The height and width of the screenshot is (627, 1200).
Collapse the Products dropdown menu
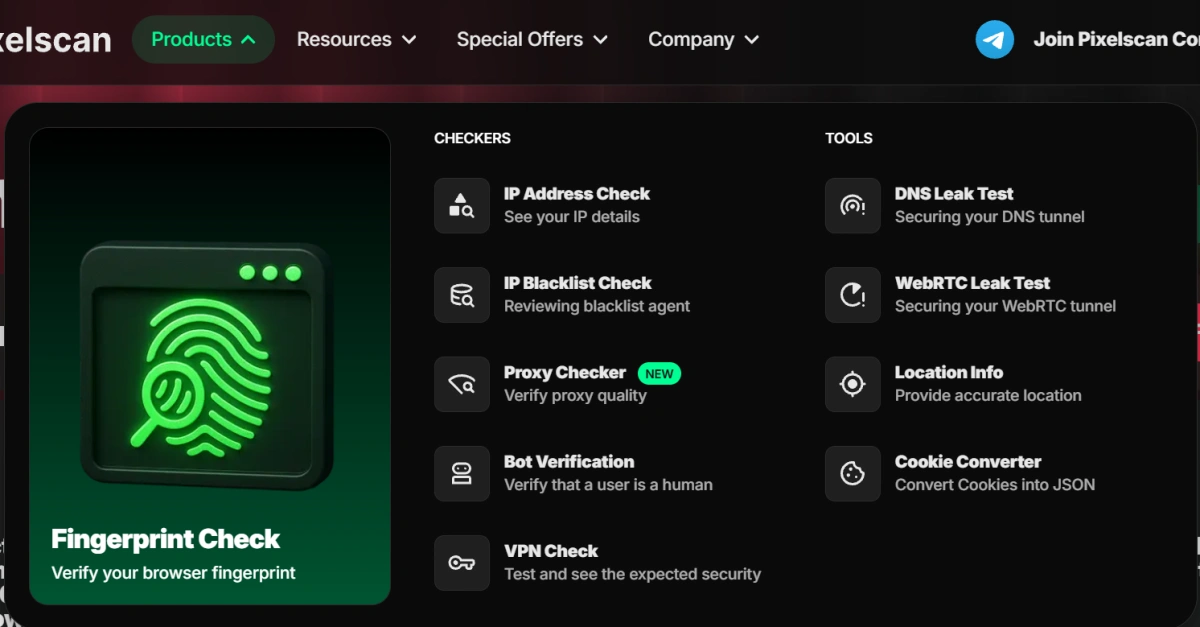[203, 40]
